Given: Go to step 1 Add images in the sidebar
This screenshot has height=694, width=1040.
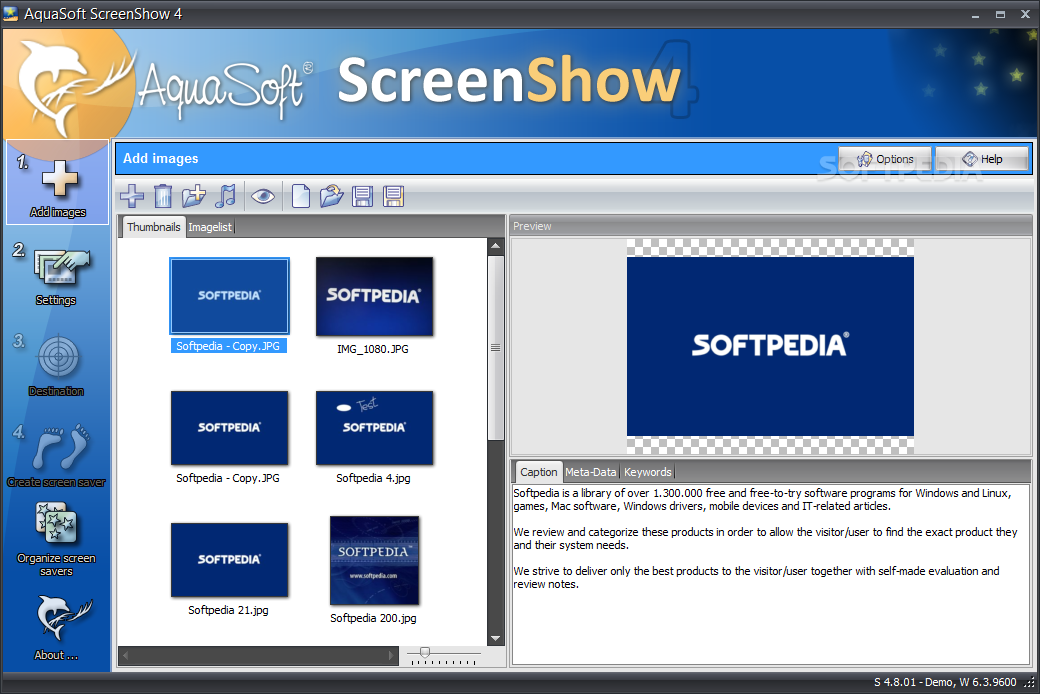Looking at the screenshot, I should click(58, 183).
